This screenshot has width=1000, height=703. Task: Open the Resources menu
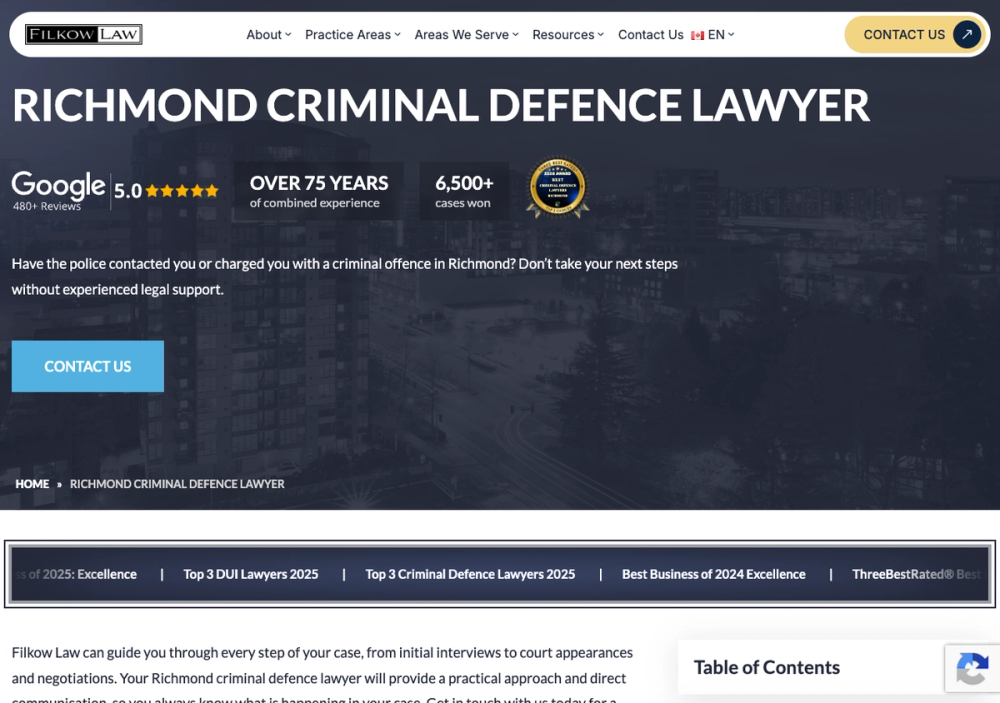(x=568, y=34)
